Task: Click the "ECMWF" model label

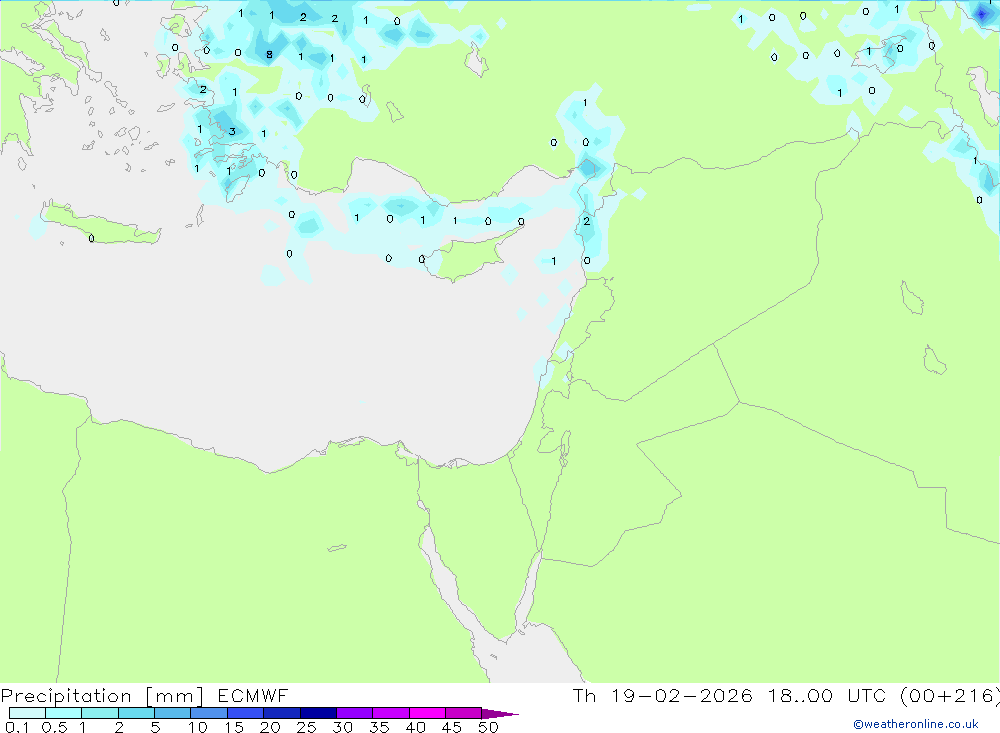Action: click(x=253, y=695)
